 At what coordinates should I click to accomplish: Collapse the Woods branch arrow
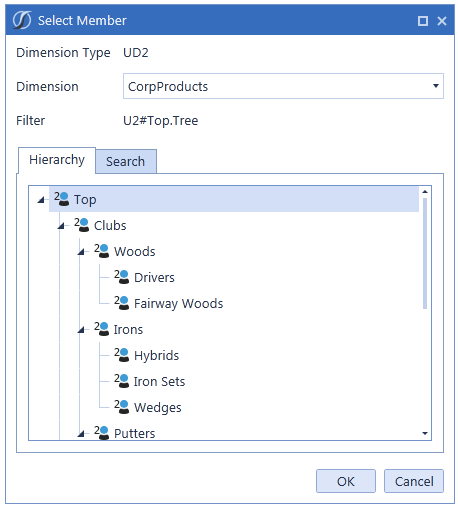point(81,252)
